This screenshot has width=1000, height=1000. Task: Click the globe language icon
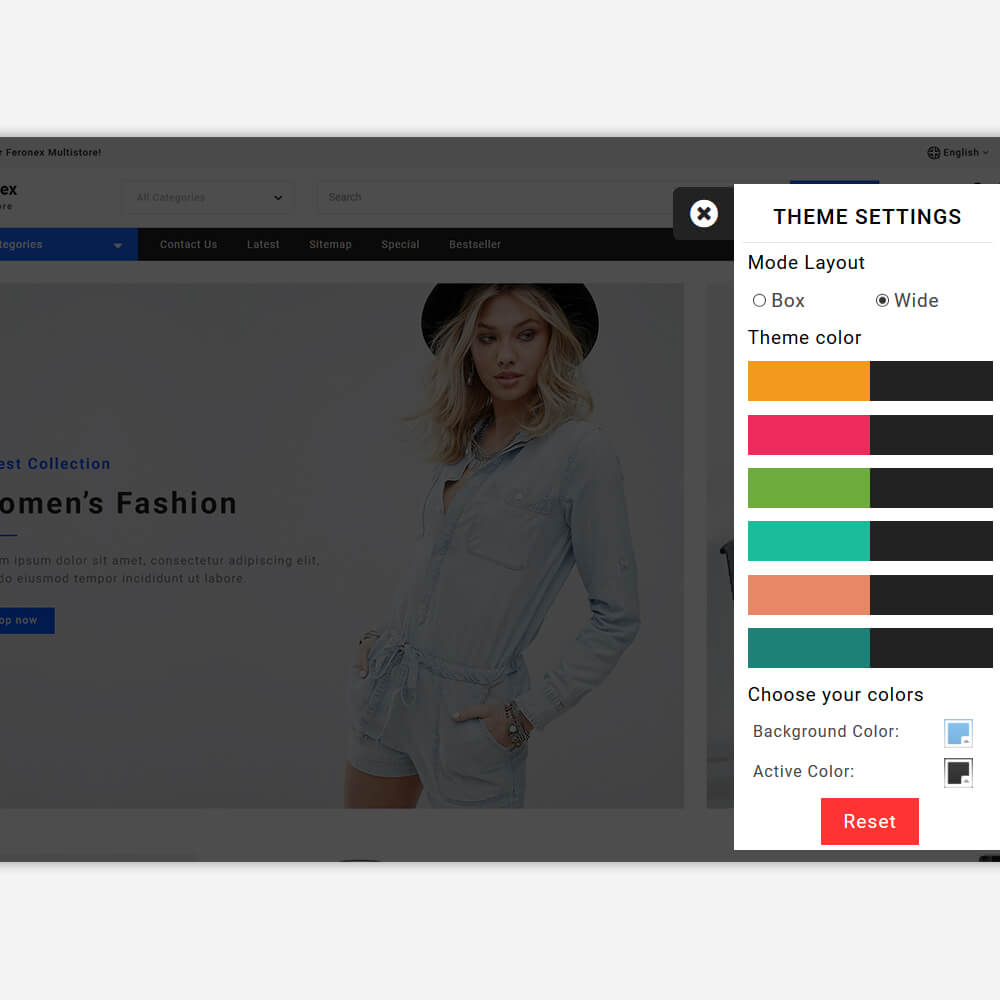click(934, 153)
